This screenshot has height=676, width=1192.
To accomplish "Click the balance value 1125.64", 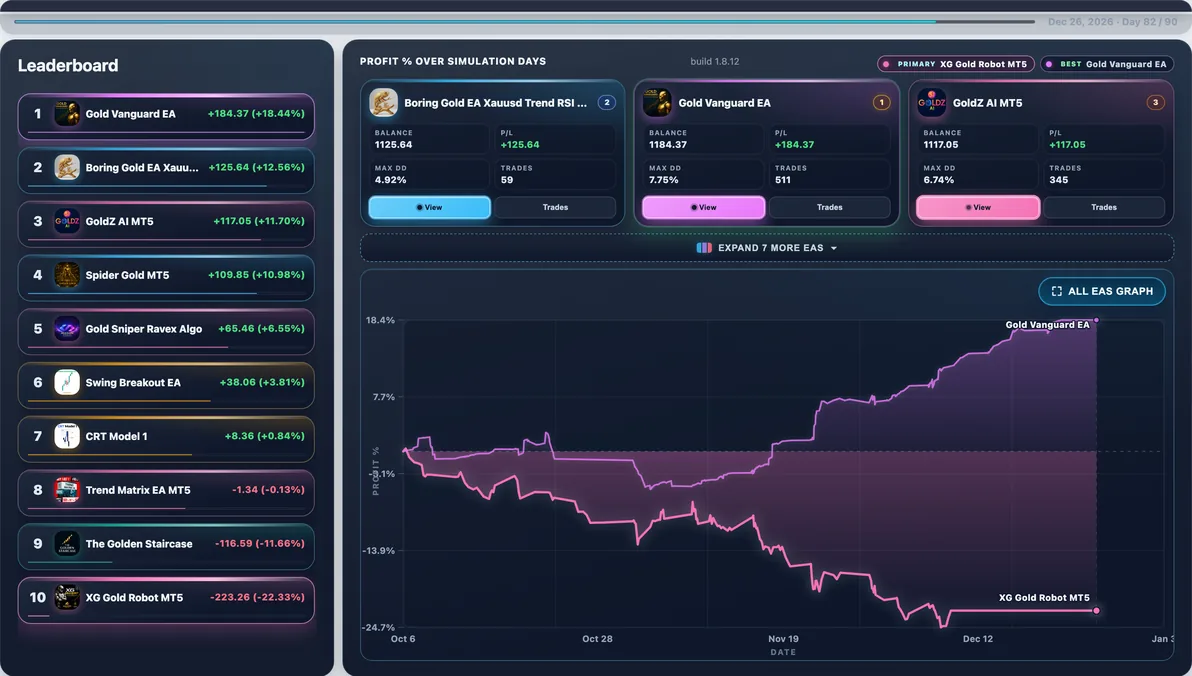I will 394,144.
